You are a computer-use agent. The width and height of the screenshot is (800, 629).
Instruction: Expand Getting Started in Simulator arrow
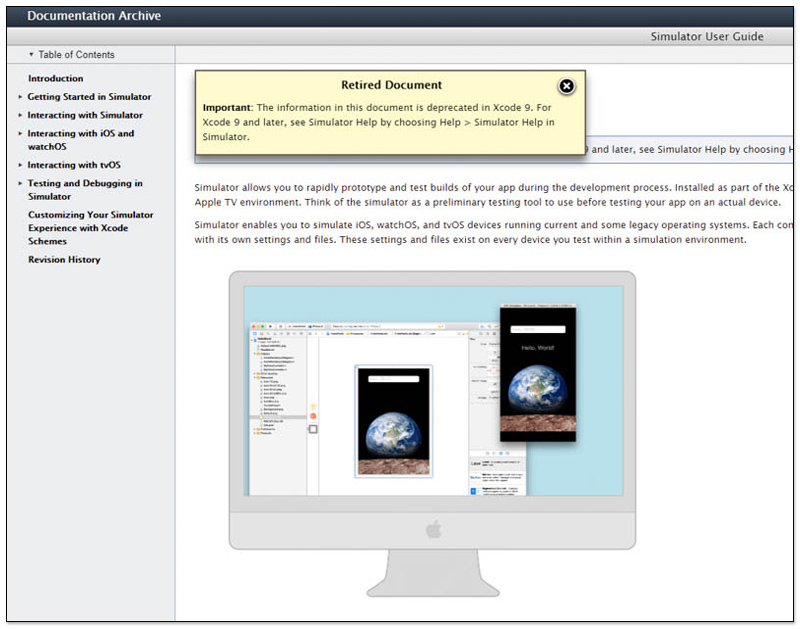click(20, 96)
